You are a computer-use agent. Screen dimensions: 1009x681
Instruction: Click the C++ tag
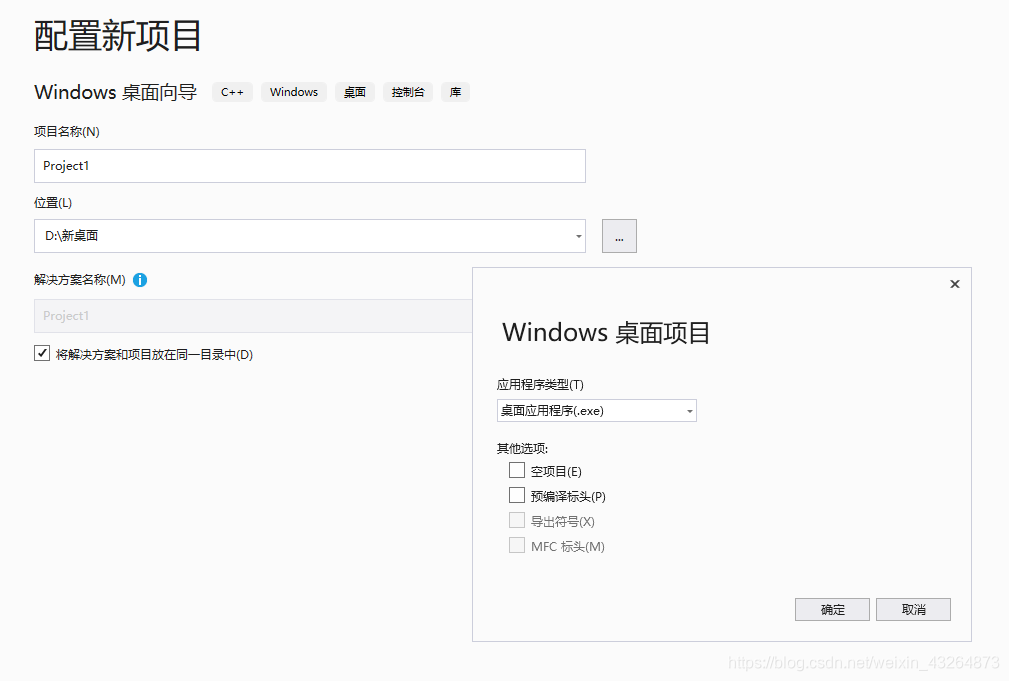(x=232, y=92)
